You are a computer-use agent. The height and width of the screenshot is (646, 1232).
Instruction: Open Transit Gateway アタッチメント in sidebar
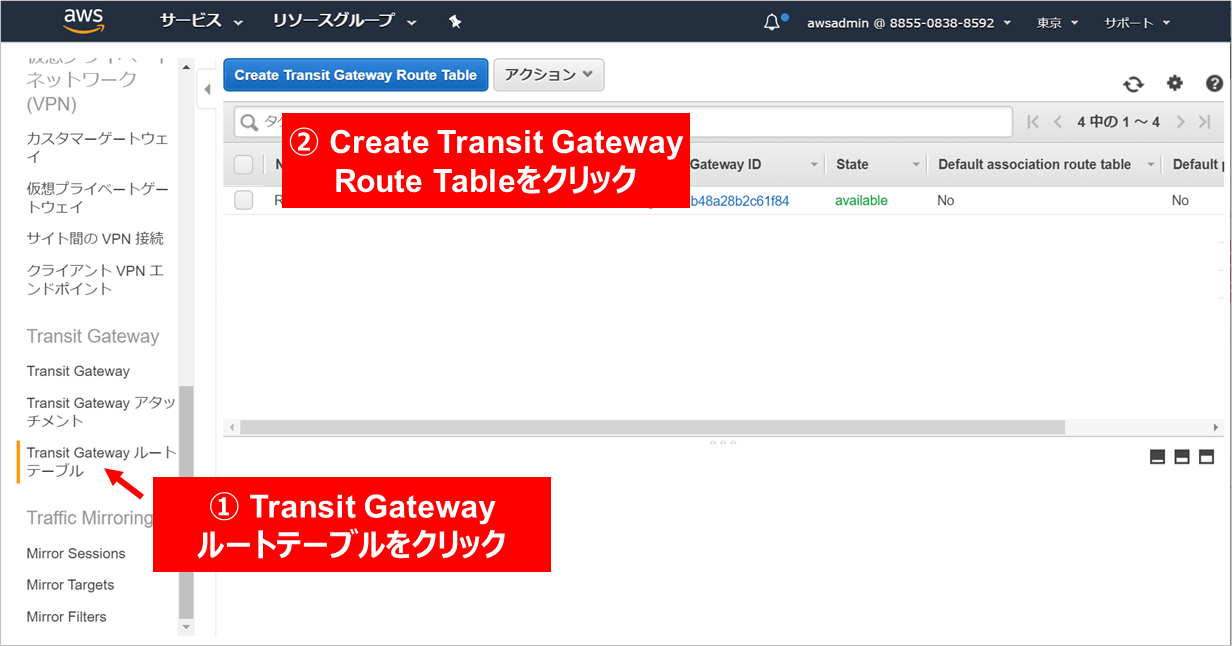tap(100, 411)
